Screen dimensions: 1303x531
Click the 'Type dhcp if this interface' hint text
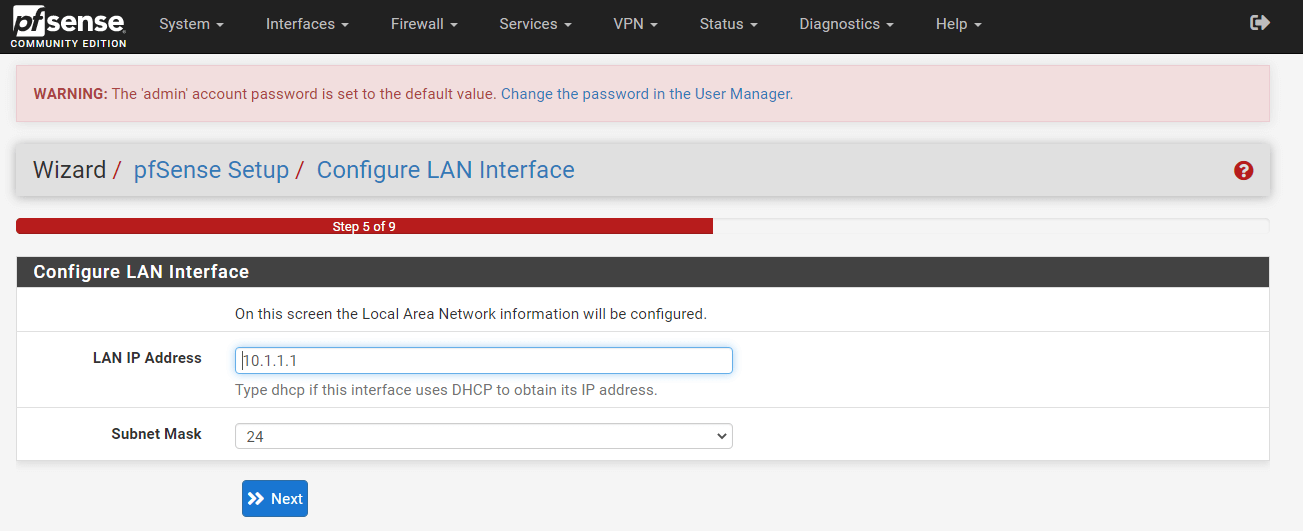point(446,390)
